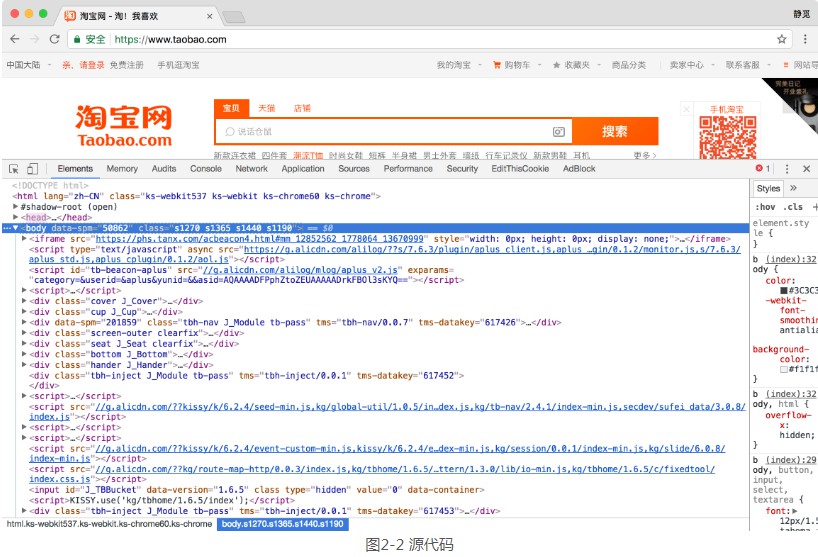Select html breadcrumb in DevTools footer
Screen dimensions: 818x557
[110, 524]
